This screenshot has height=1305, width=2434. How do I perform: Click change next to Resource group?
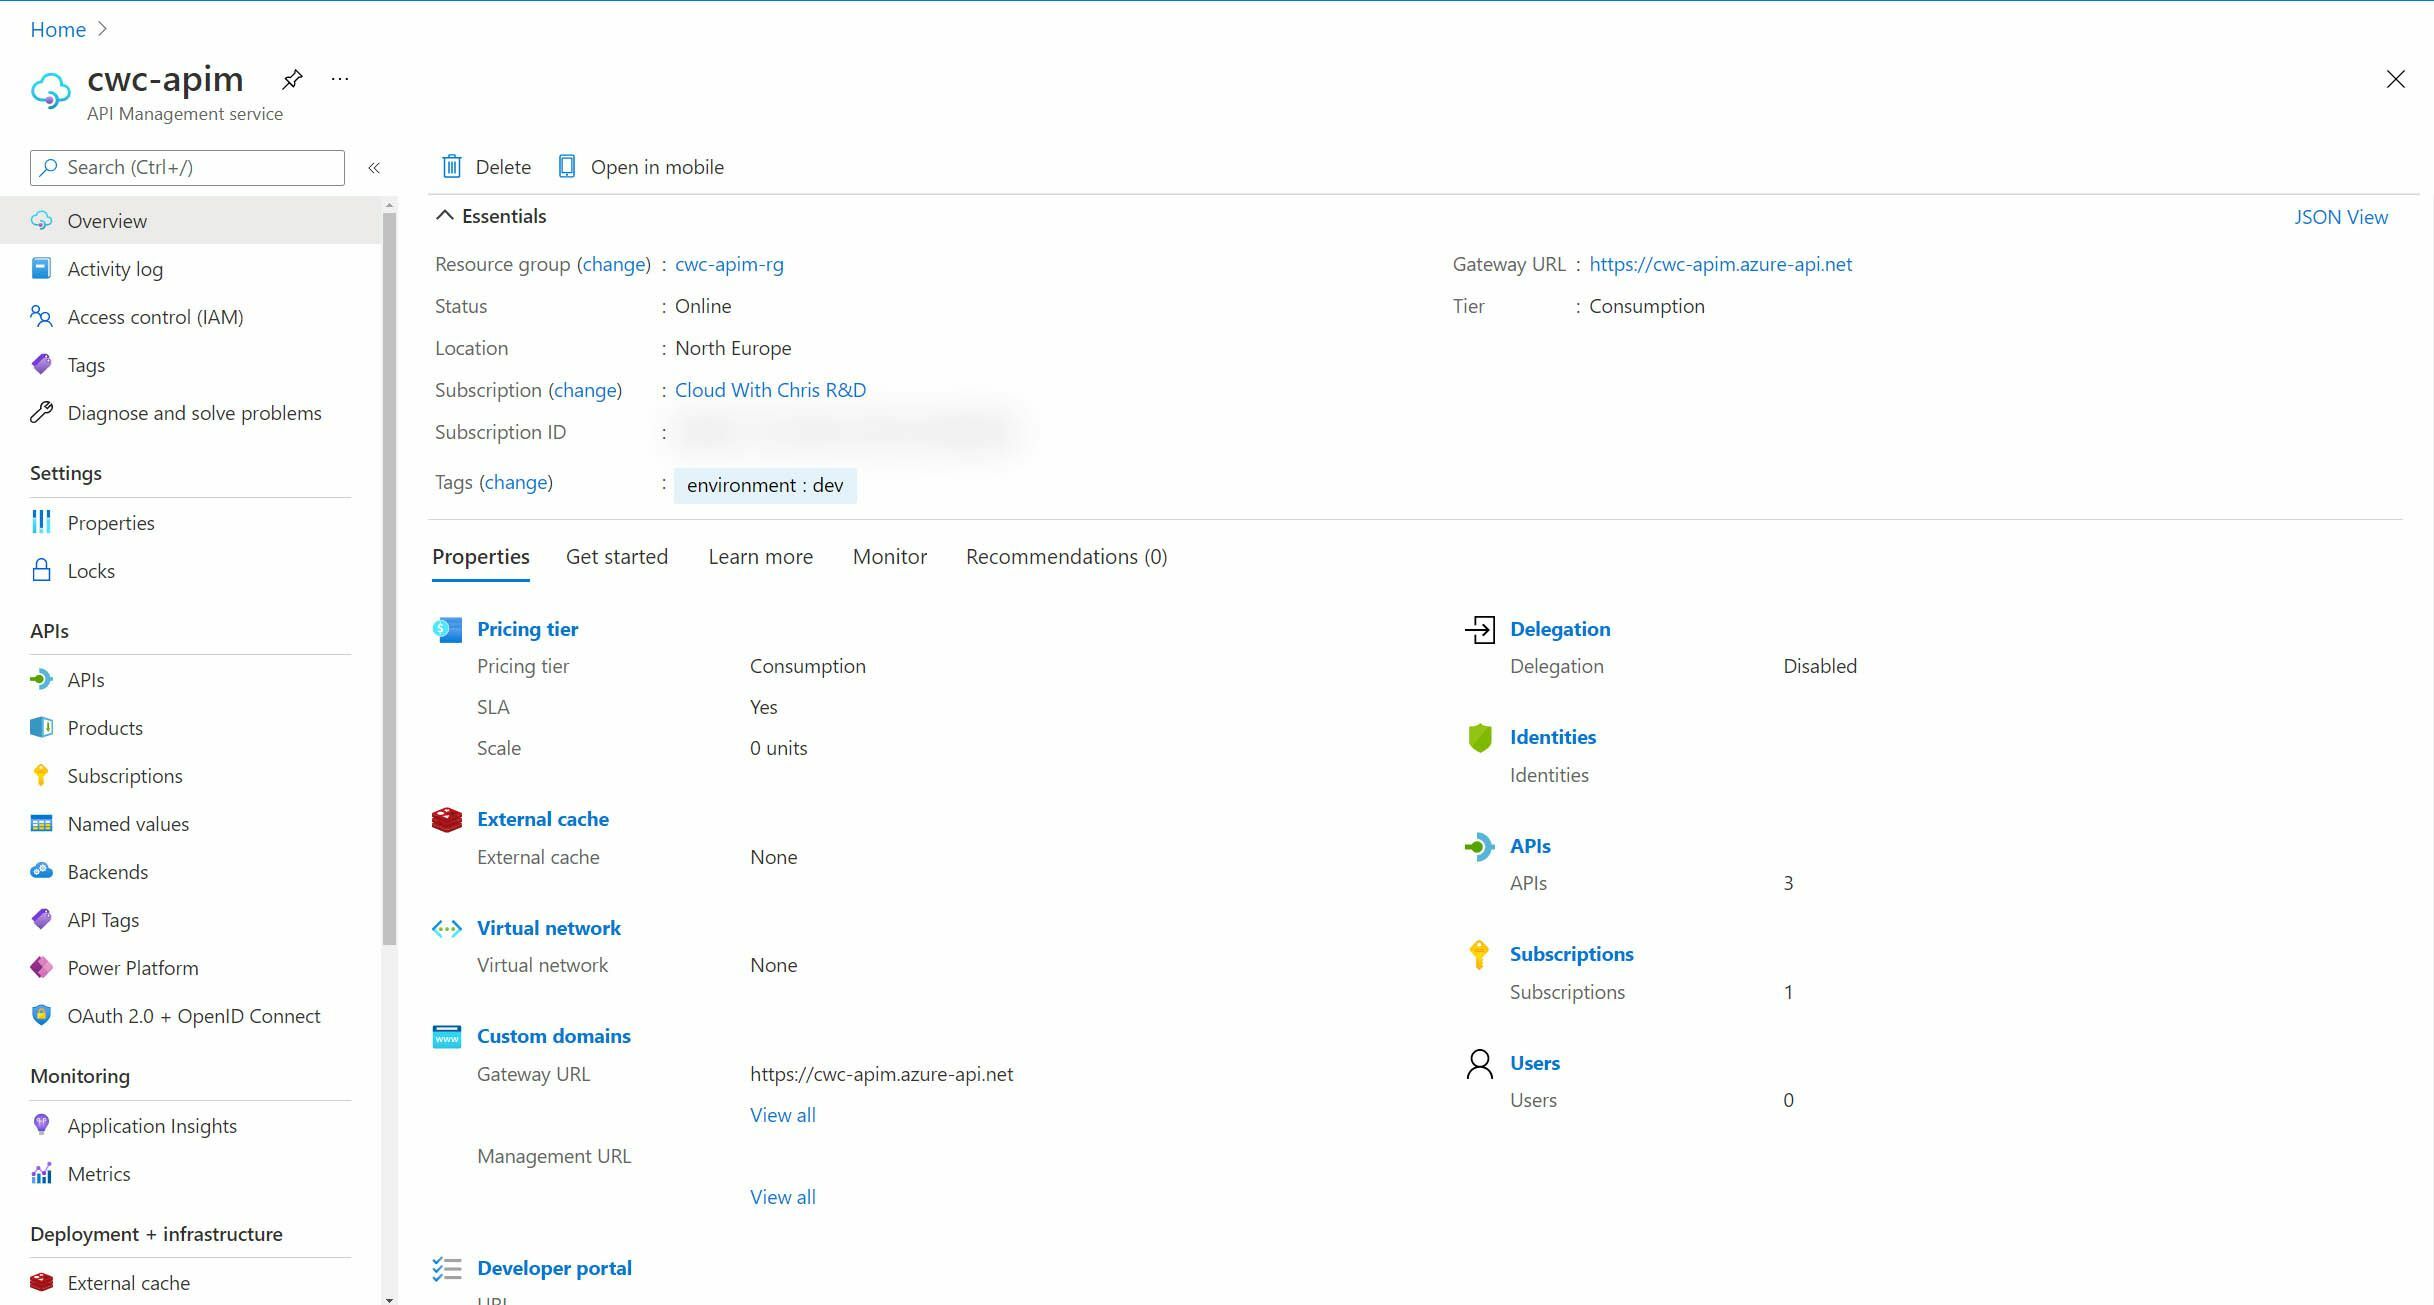tap(614, 264)
